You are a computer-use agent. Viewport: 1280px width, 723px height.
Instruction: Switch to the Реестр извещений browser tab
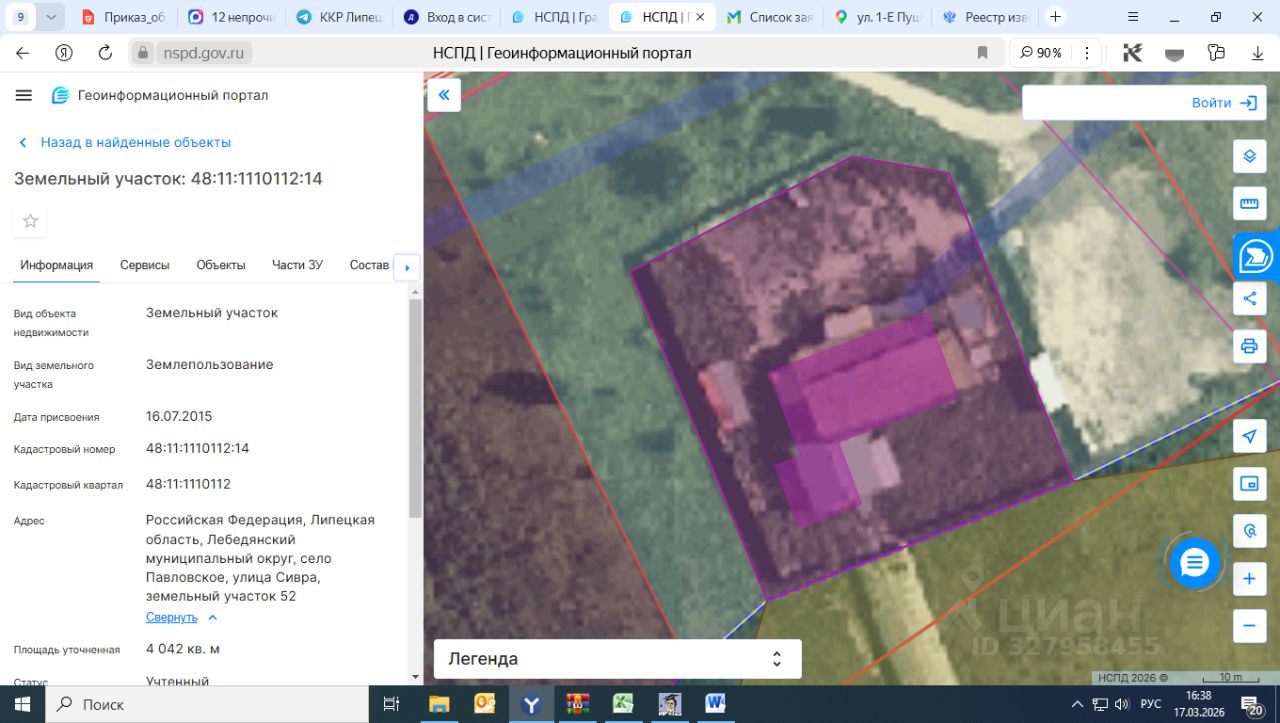[x=986, y=17]
